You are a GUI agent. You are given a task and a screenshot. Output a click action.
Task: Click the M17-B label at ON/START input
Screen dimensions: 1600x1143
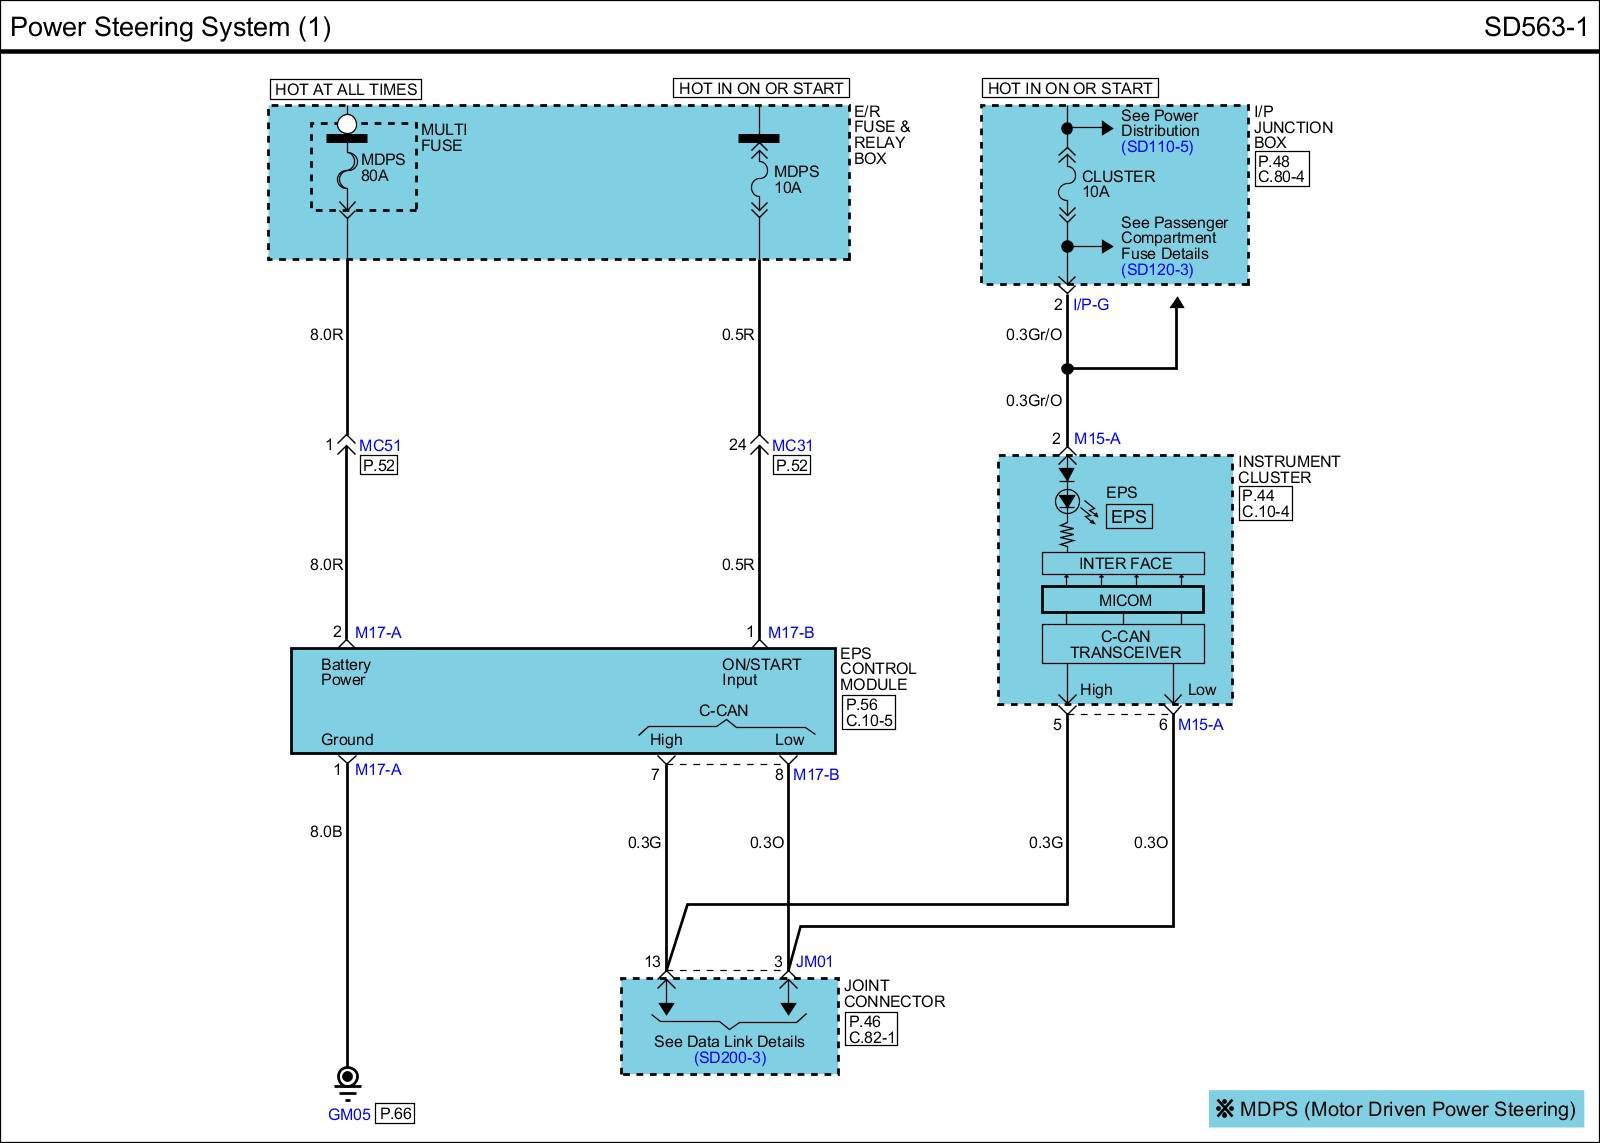tap(790, 632)
